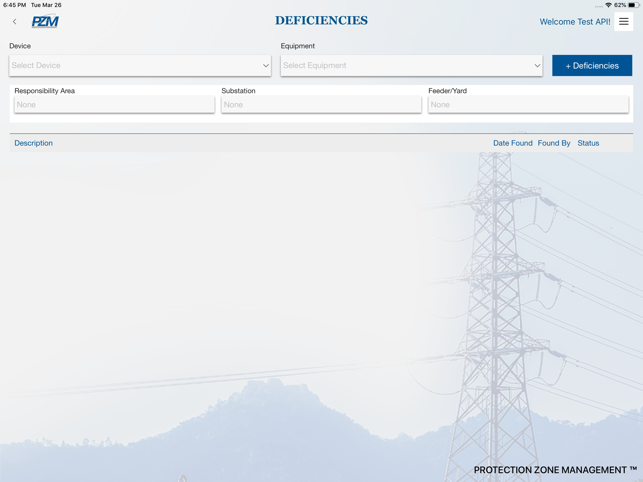Screen dimensions: 643x482
Task: Click the Device label
Action: (x=20, y=46)
